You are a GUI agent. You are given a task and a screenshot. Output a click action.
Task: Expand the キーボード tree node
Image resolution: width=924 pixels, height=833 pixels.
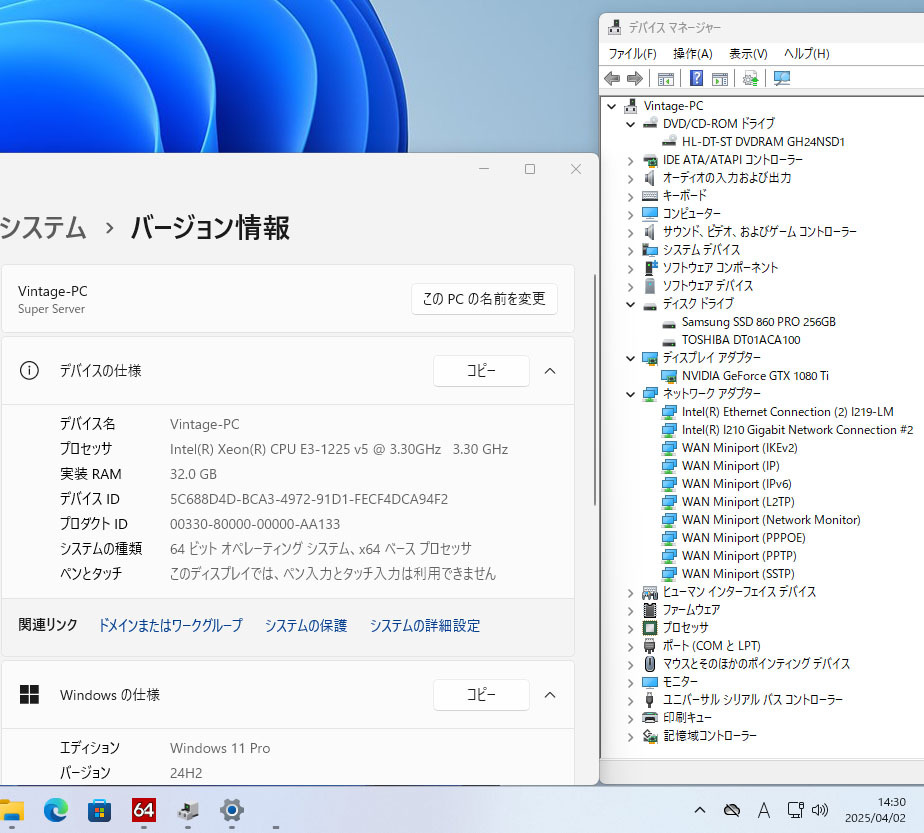click(x=630, y=196)
